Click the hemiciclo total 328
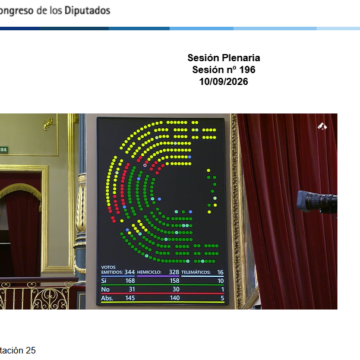The image size is (360, 360). (x=174, y=272)
